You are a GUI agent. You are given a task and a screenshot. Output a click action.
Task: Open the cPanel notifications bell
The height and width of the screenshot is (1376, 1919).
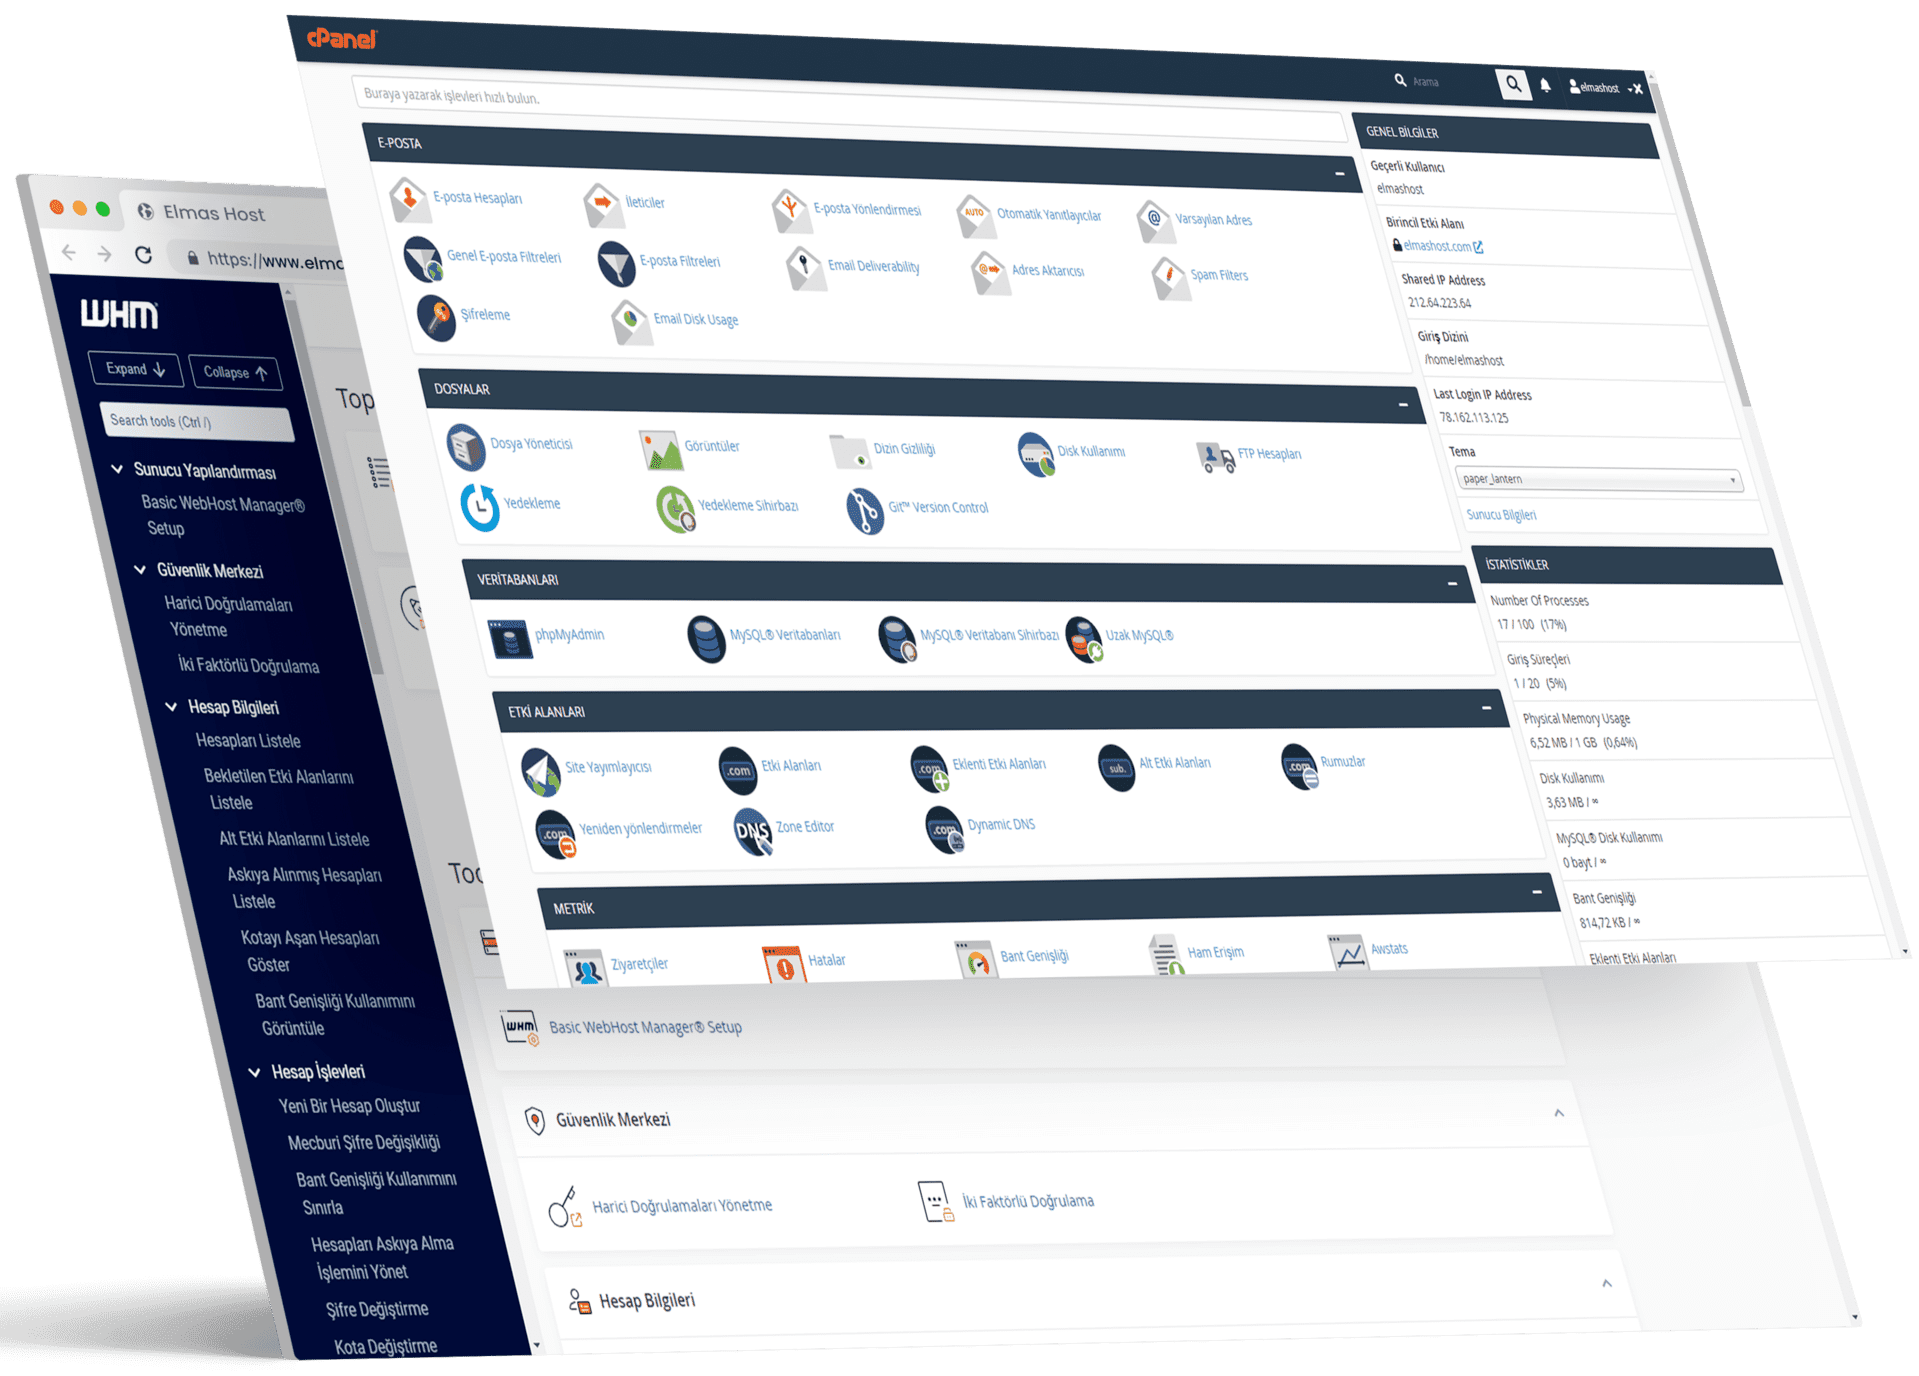pos(1546,86)
